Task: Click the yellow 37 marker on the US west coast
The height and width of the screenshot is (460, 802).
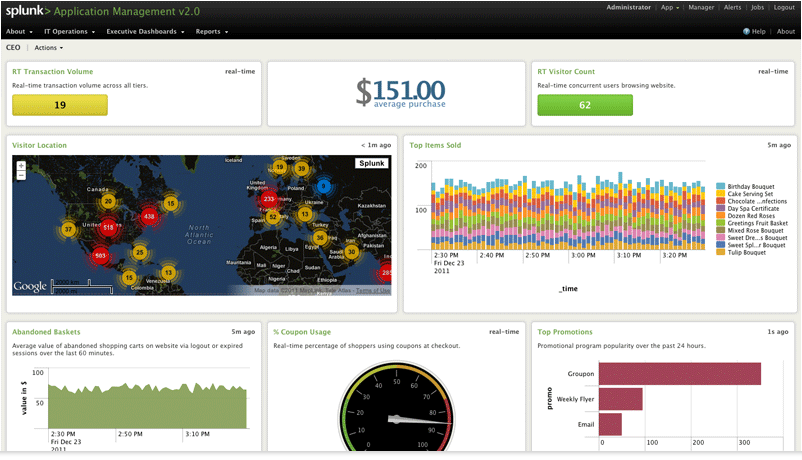Action: point(68,229)
